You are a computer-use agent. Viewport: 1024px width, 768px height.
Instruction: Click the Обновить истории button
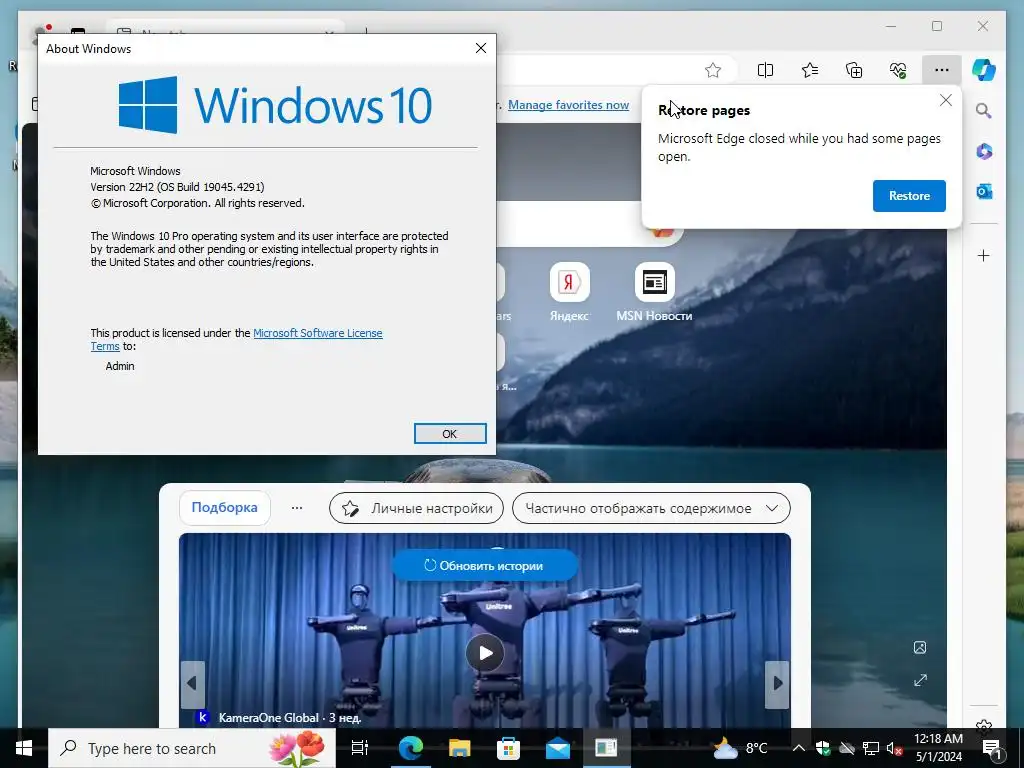485,566
